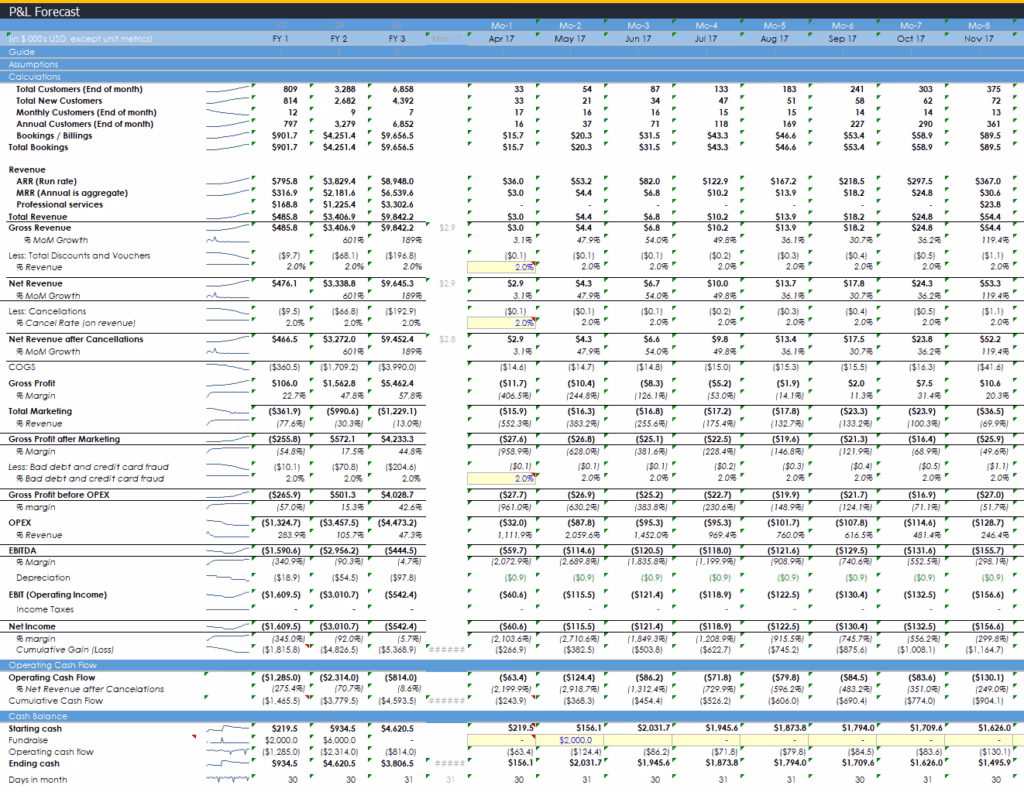The image size is (1024, 792).
Task: Select the Cumulative Gain (Loss) label
Action: 65,650
